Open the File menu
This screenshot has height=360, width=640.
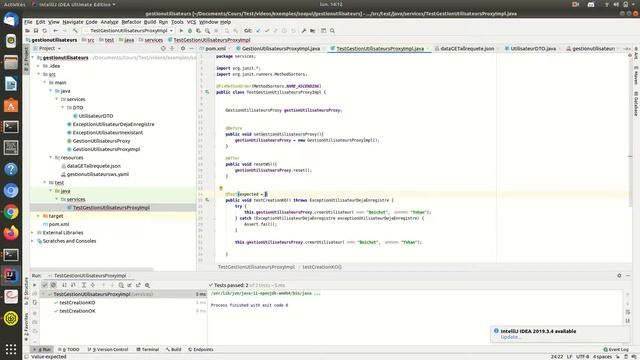[x=28, y=22]
